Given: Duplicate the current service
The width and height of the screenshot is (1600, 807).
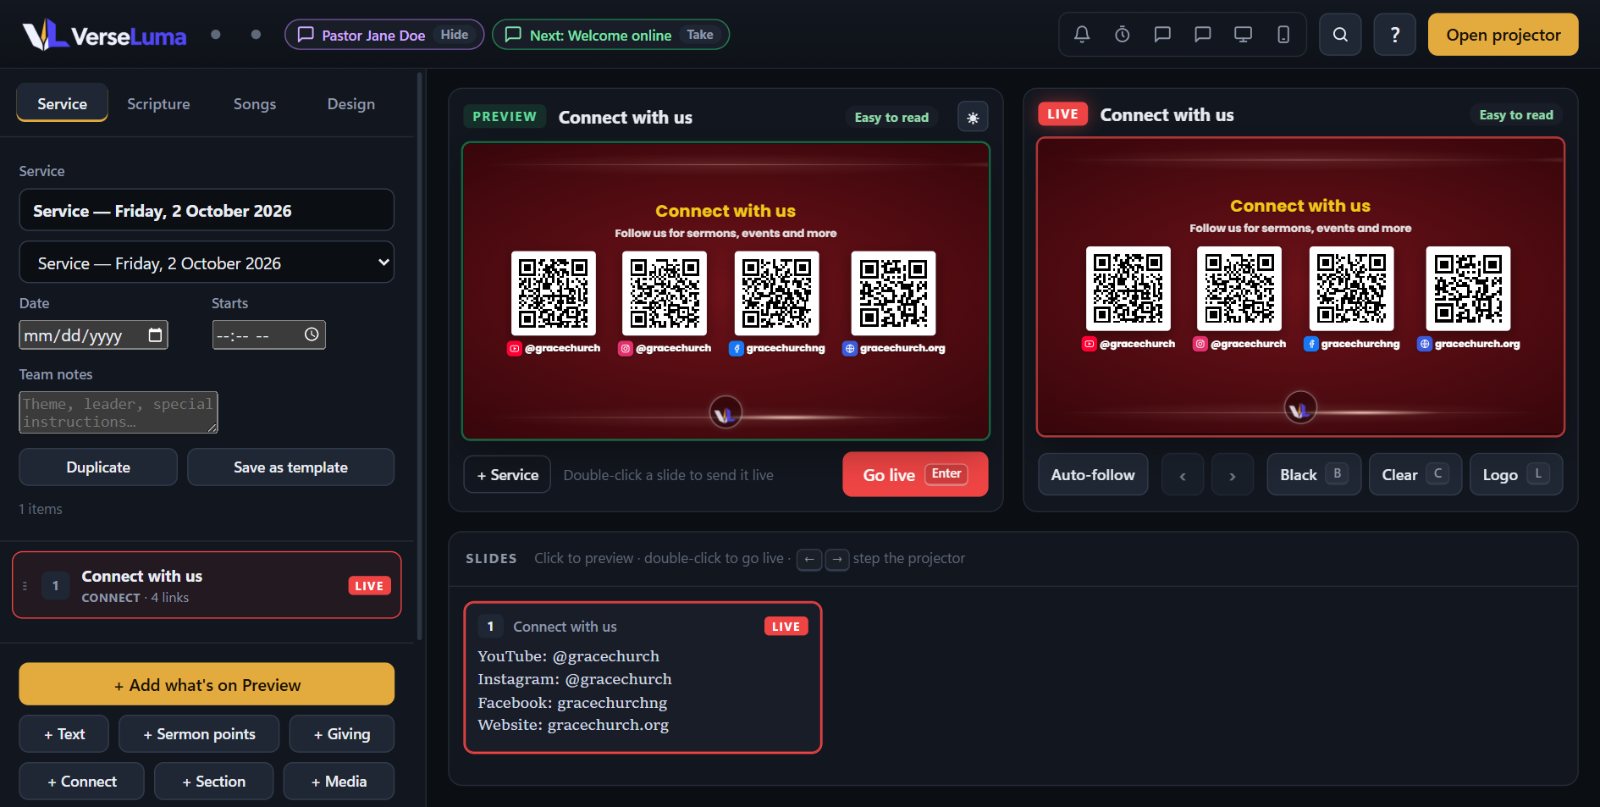Looking at the screenshot, I should [98, 467].
